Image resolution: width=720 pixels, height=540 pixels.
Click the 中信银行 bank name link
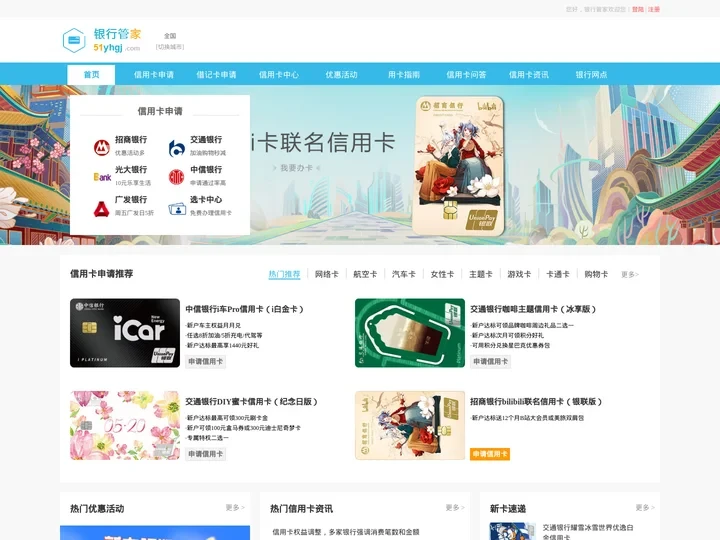[x=206, y=169]
